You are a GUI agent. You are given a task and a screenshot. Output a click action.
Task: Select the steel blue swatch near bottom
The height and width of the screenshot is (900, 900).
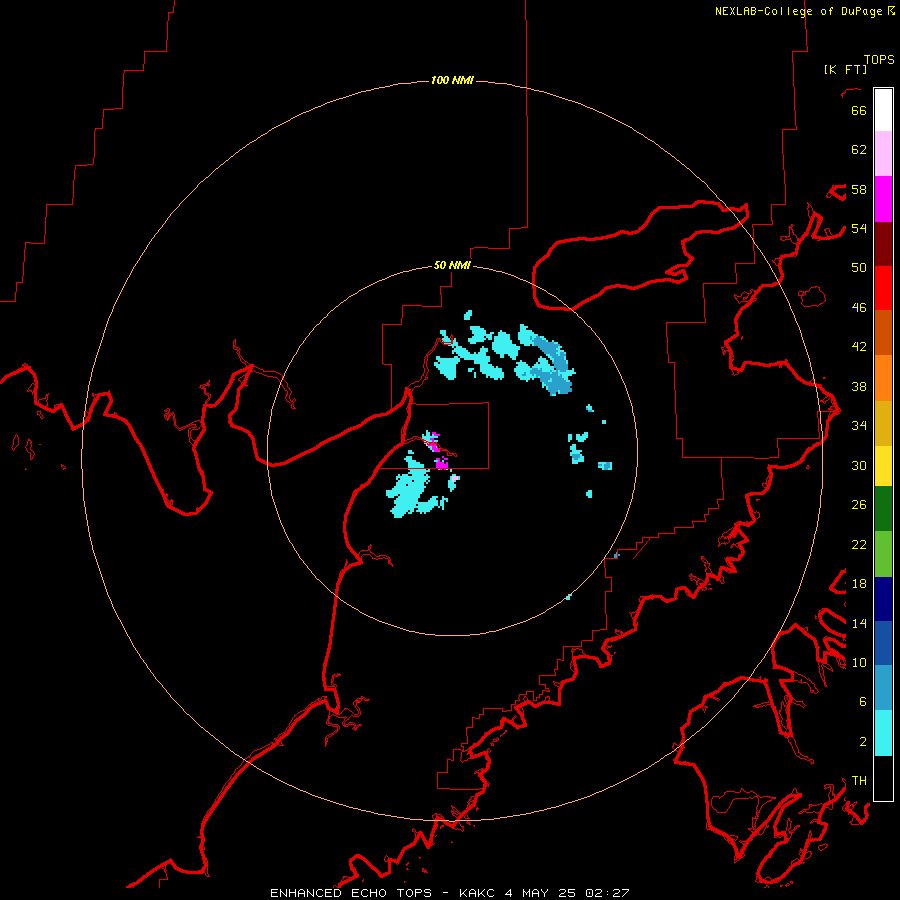(x=883, y=688)
